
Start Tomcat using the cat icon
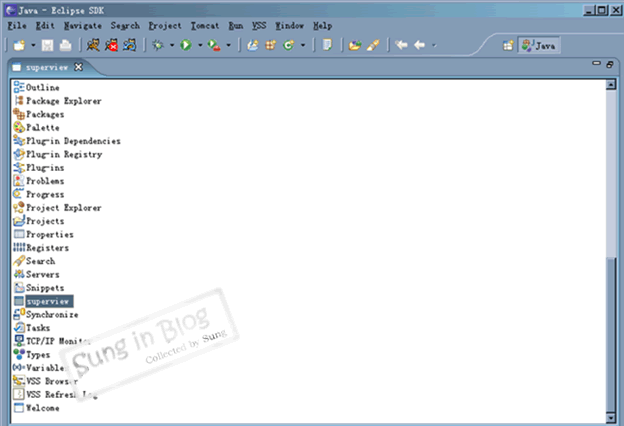pos(93,45)
